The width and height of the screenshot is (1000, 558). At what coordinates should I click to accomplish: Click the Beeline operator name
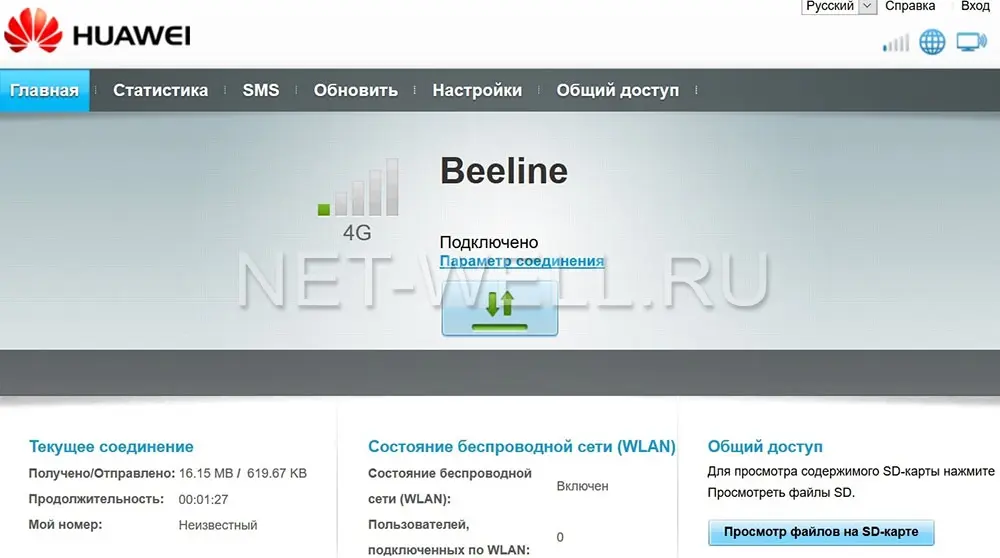click(x=504, y=171)
